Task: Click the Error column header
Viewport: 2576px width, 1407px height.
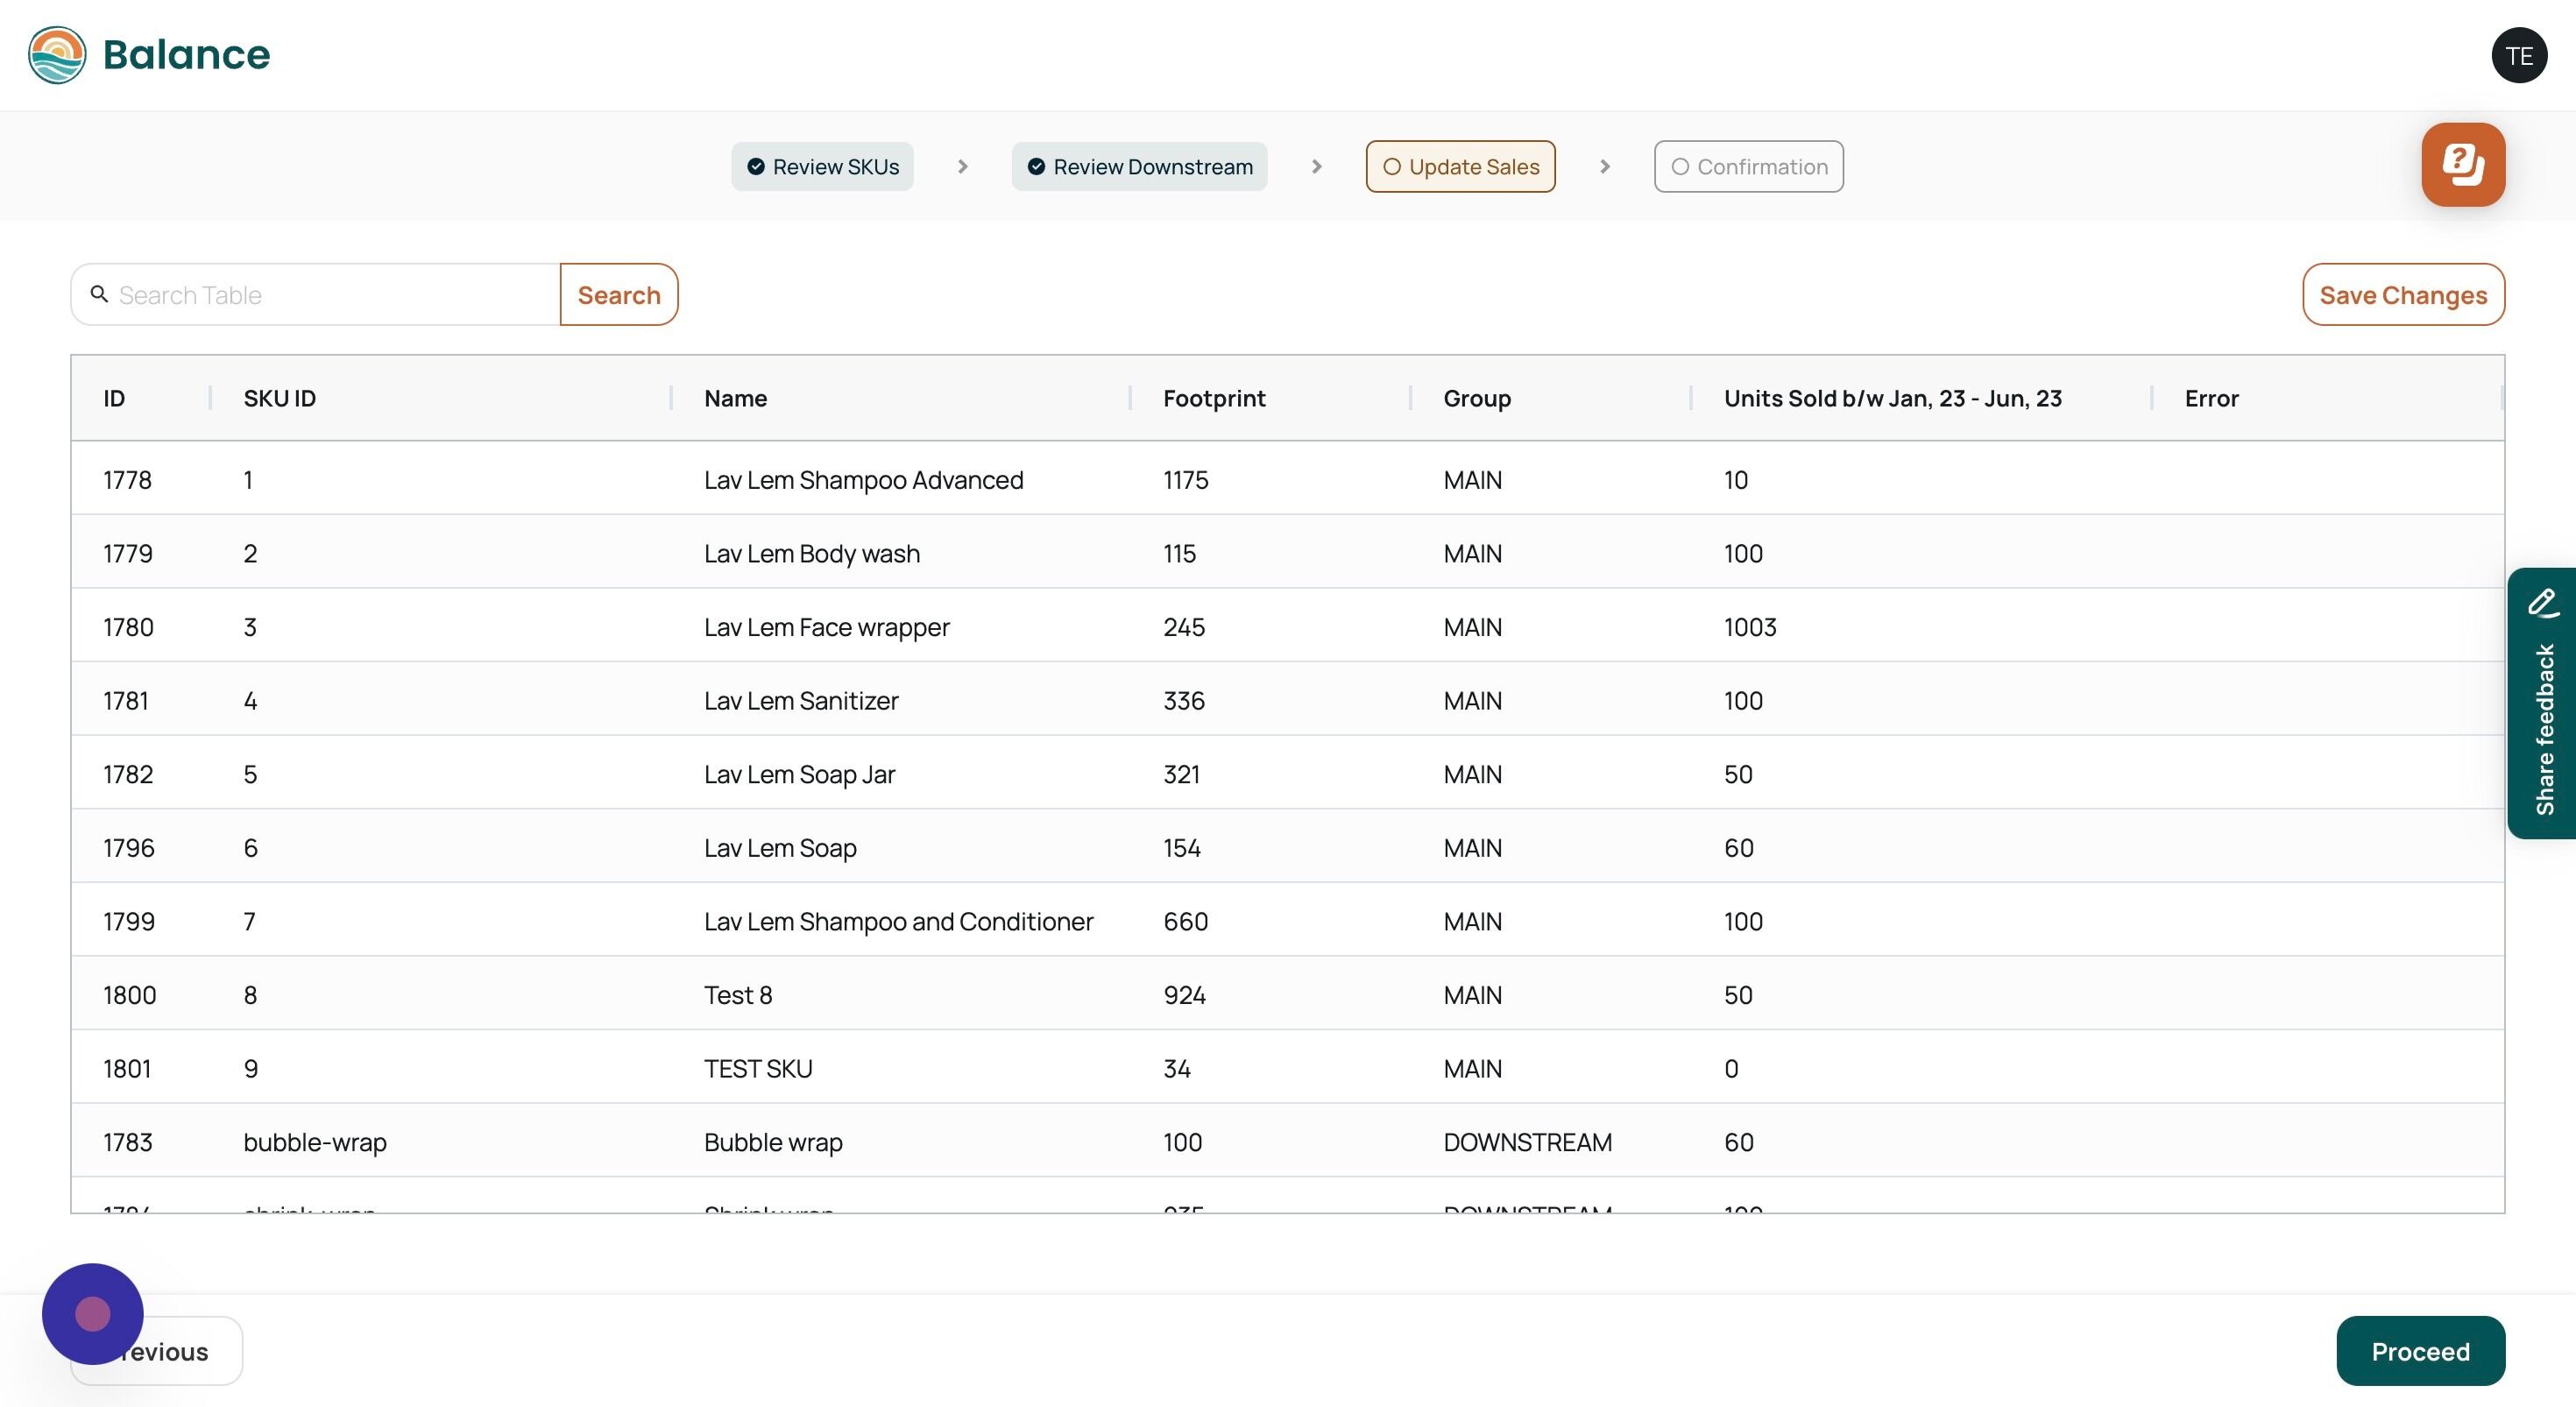Action: coord(2211,398)
